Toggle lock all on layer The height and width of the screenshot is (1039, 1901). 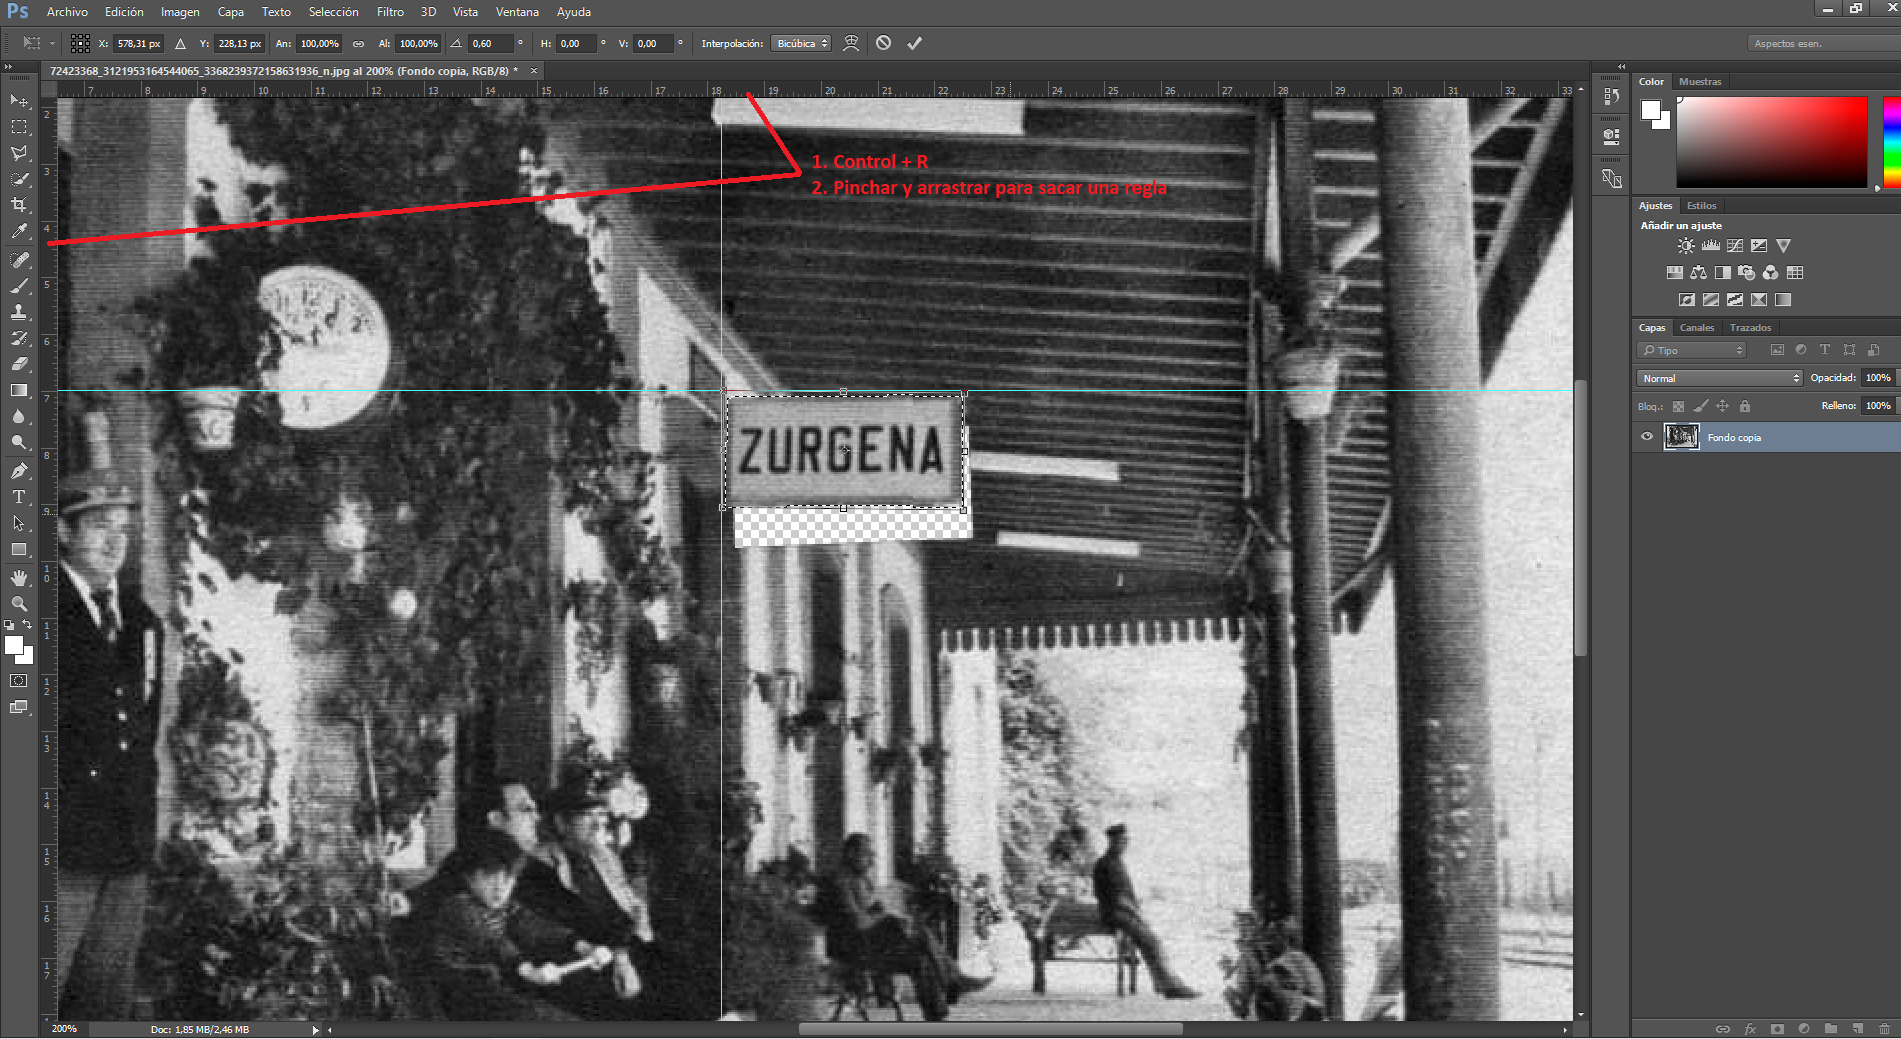[x=1745, y=406]
